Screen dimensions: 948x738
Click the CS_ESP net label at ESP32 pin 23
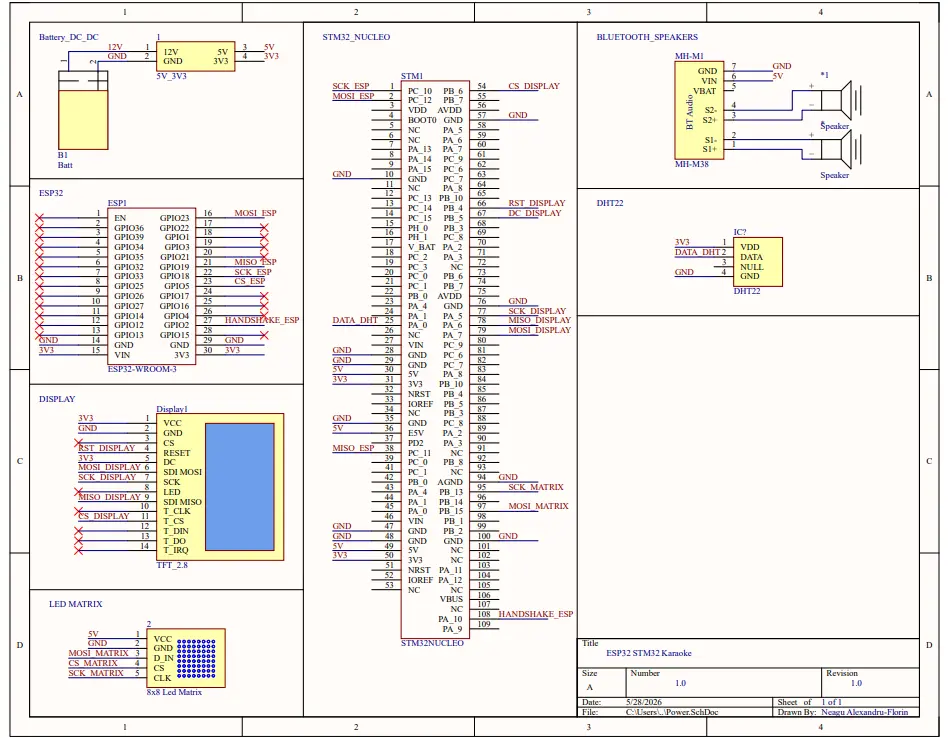[x=250, y=281]
